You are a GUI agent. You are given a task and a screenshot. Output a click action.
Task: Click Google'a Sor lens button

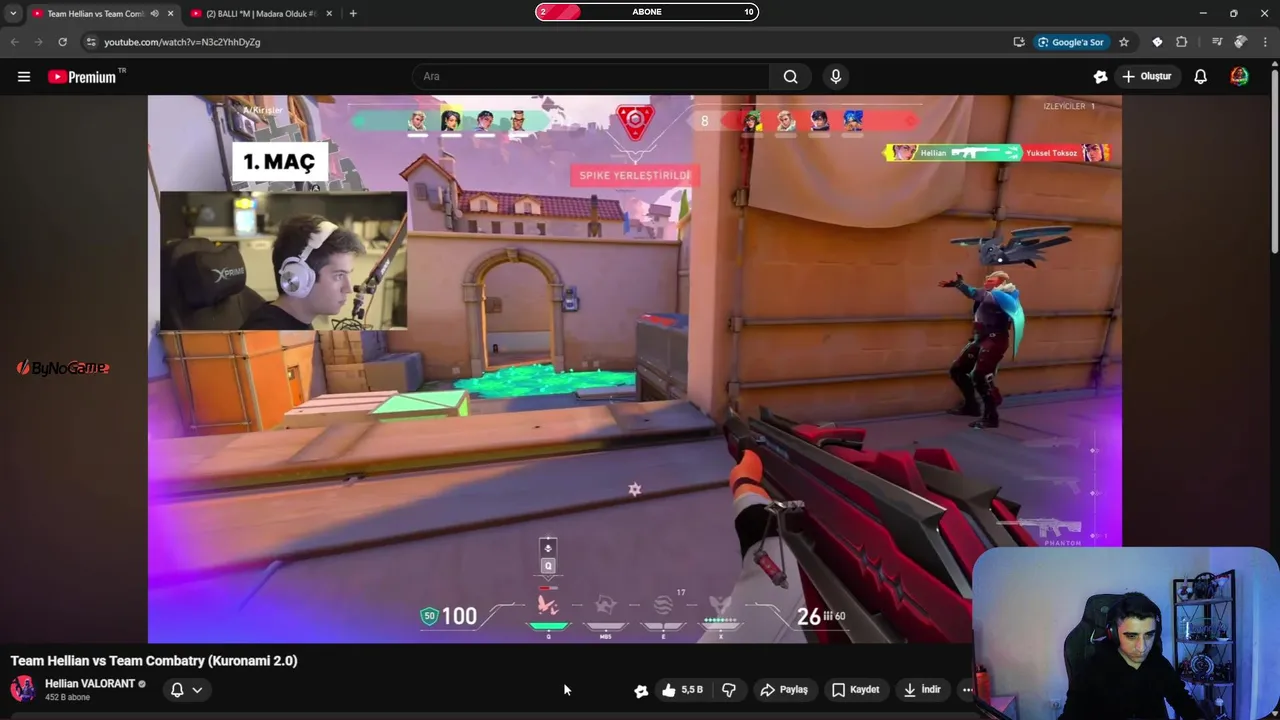pyautogui.click(x=1070, y=42)
